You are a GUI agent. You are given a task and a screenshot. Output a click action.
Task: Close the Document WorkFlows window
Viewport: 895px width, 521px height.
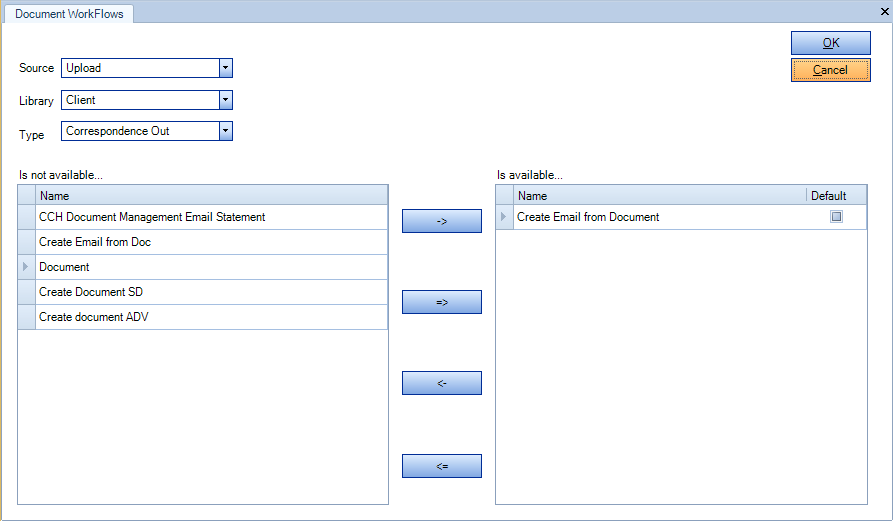click(885, 11)
